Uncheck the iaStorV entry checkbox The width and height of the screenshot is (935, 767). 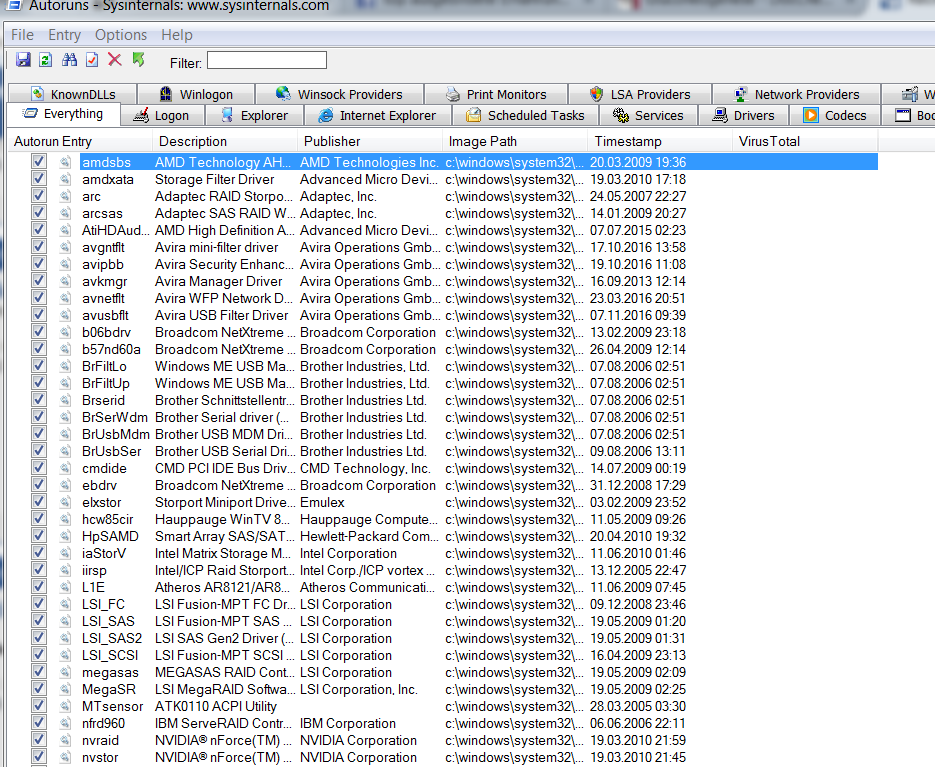pos(39,552)
